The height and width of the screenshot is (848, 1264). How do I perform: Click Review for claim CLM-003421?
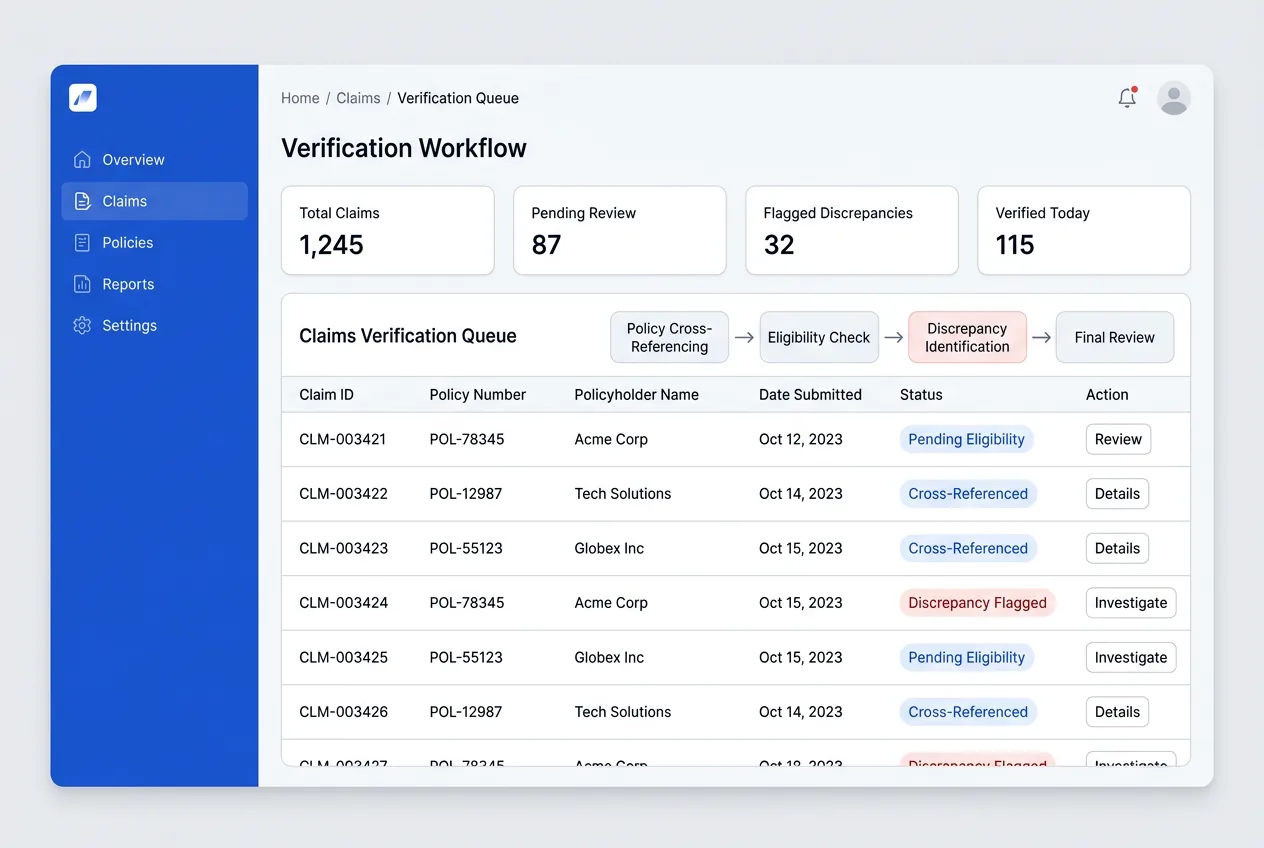[1118, 439]
